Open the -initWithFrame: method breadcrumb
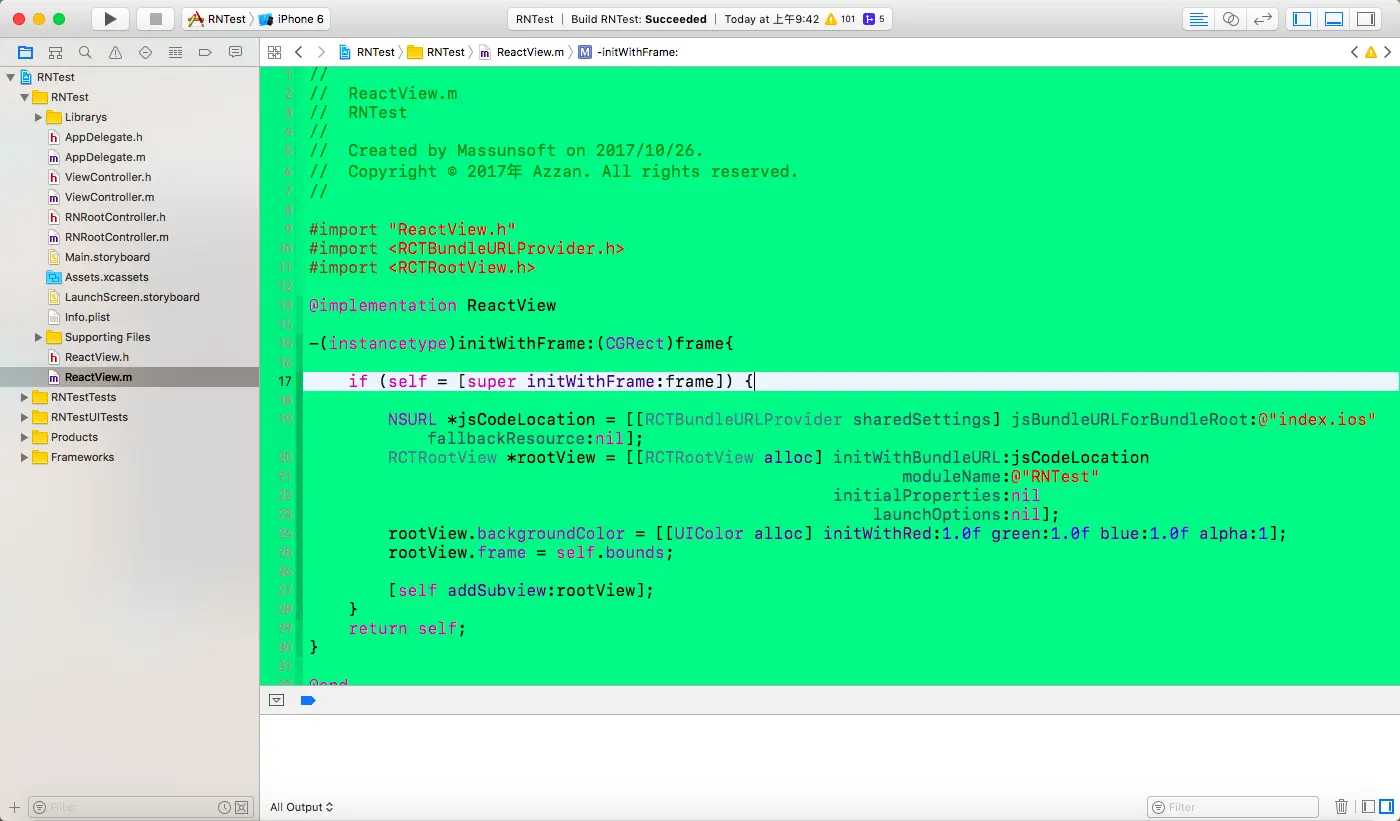This screenshot has width=1400, height=821. click(628, 52)
